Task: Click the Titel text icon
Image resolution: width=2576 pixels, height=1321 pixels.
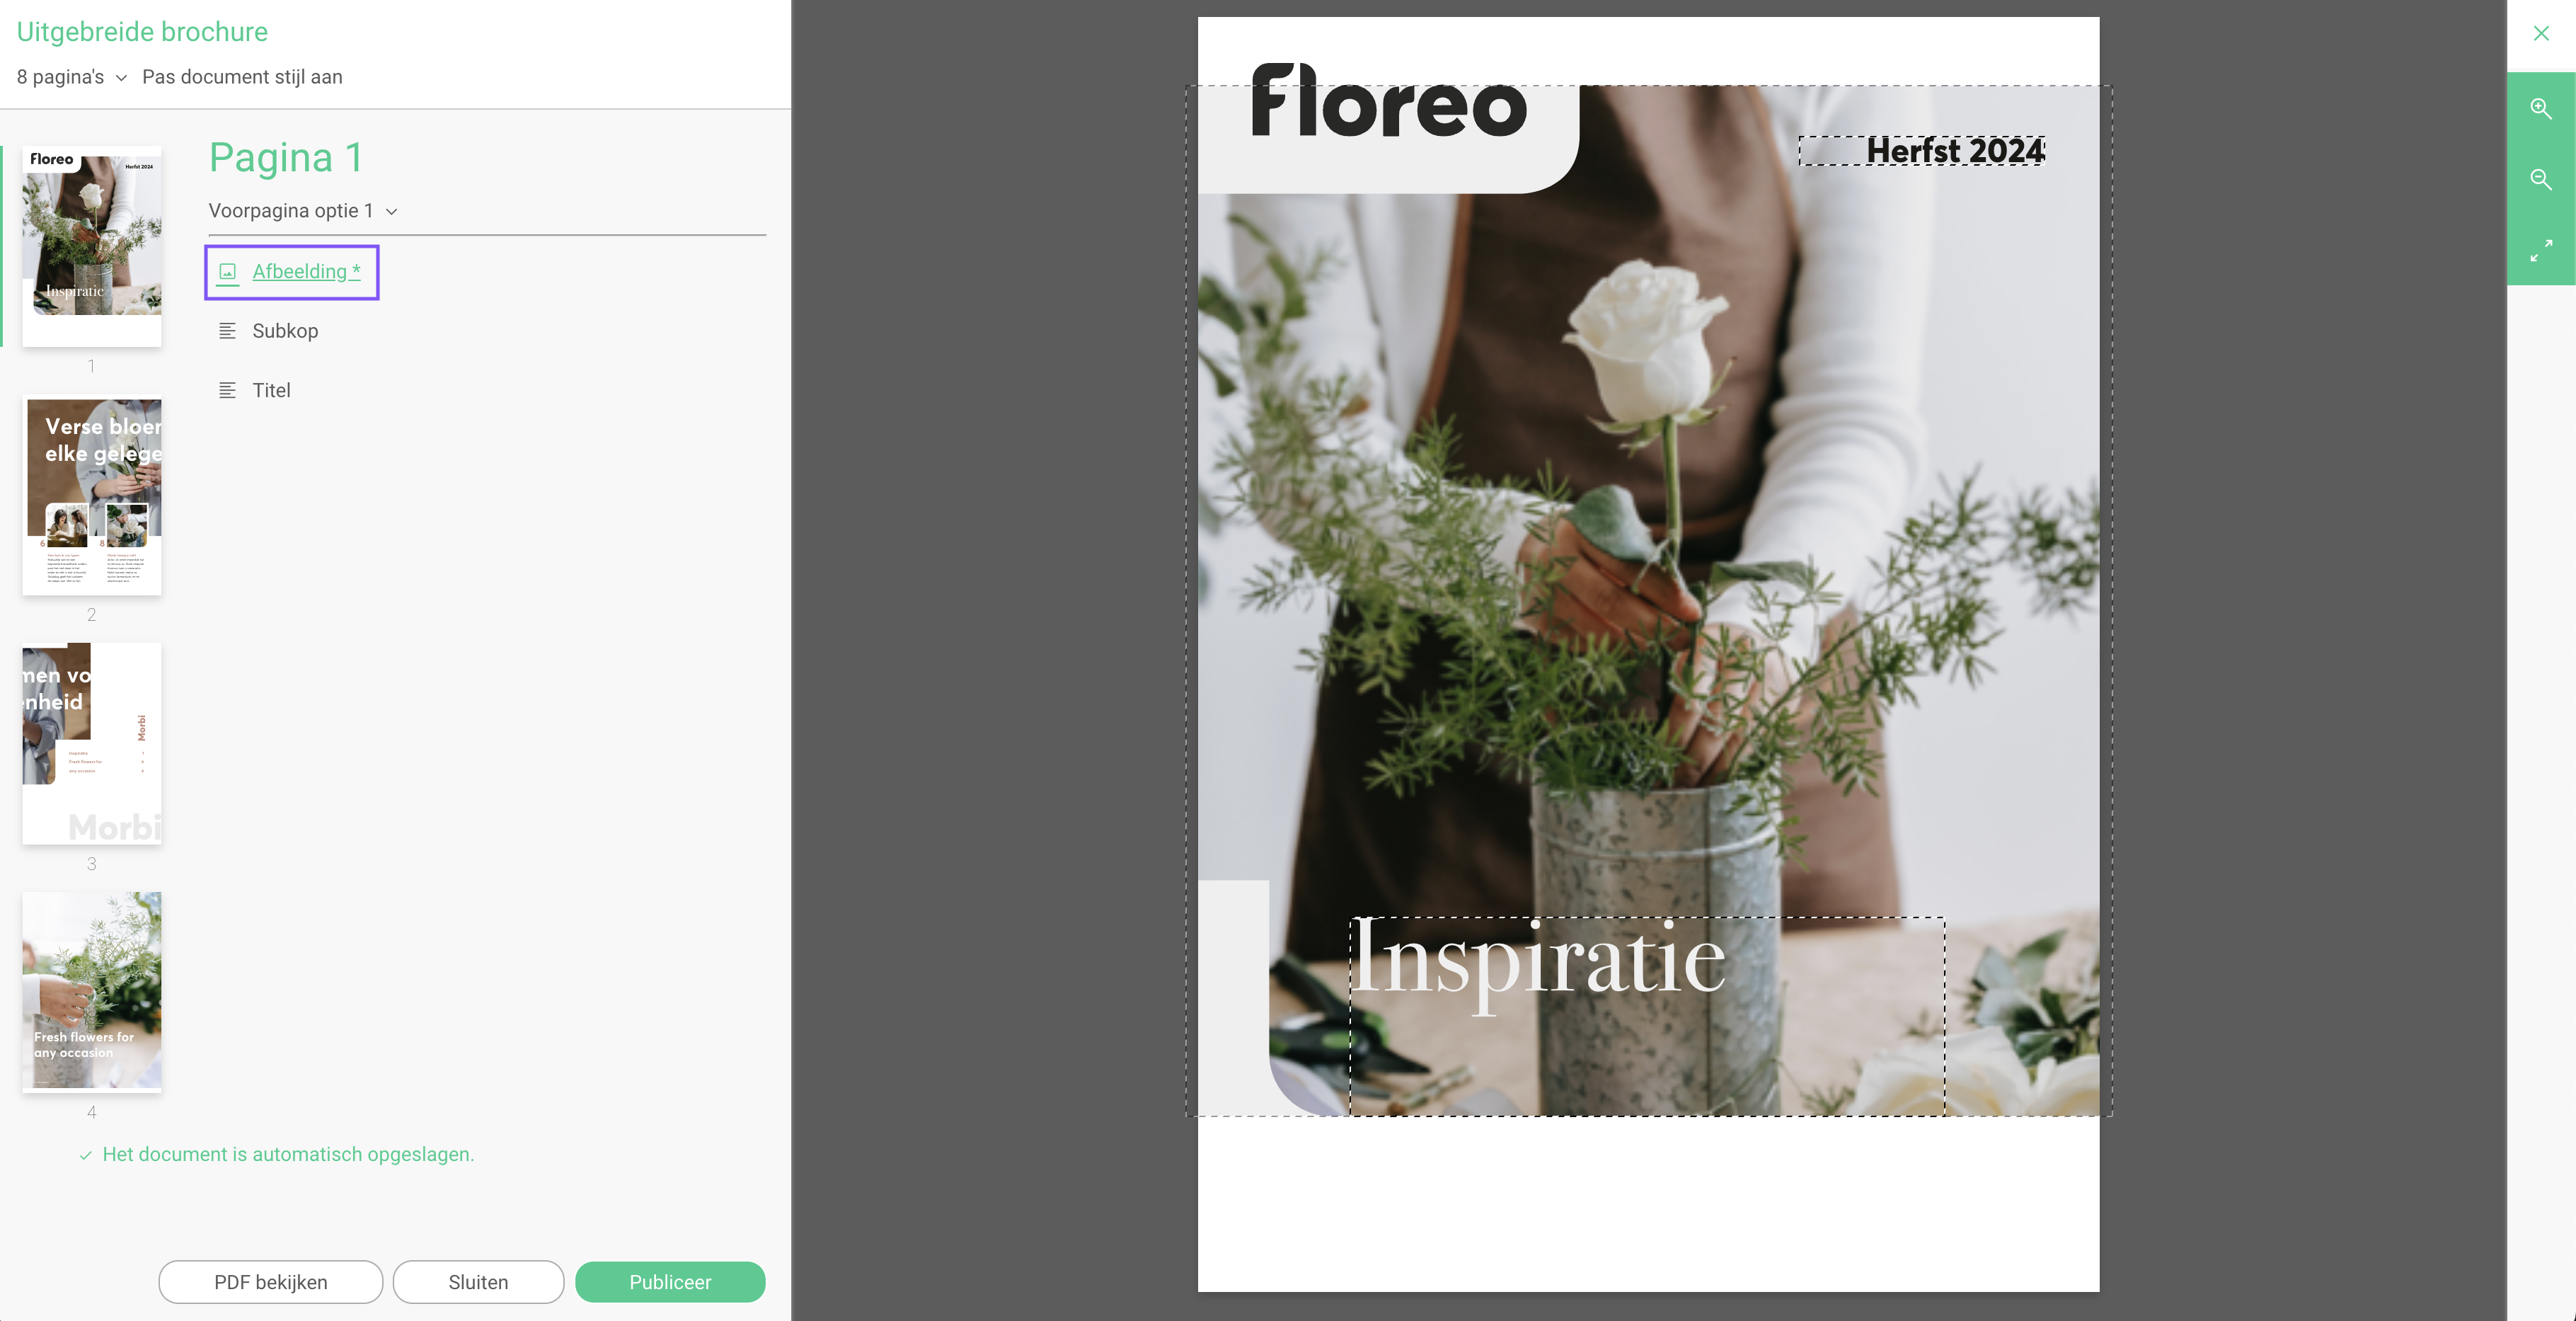Action: coord(228,390)
